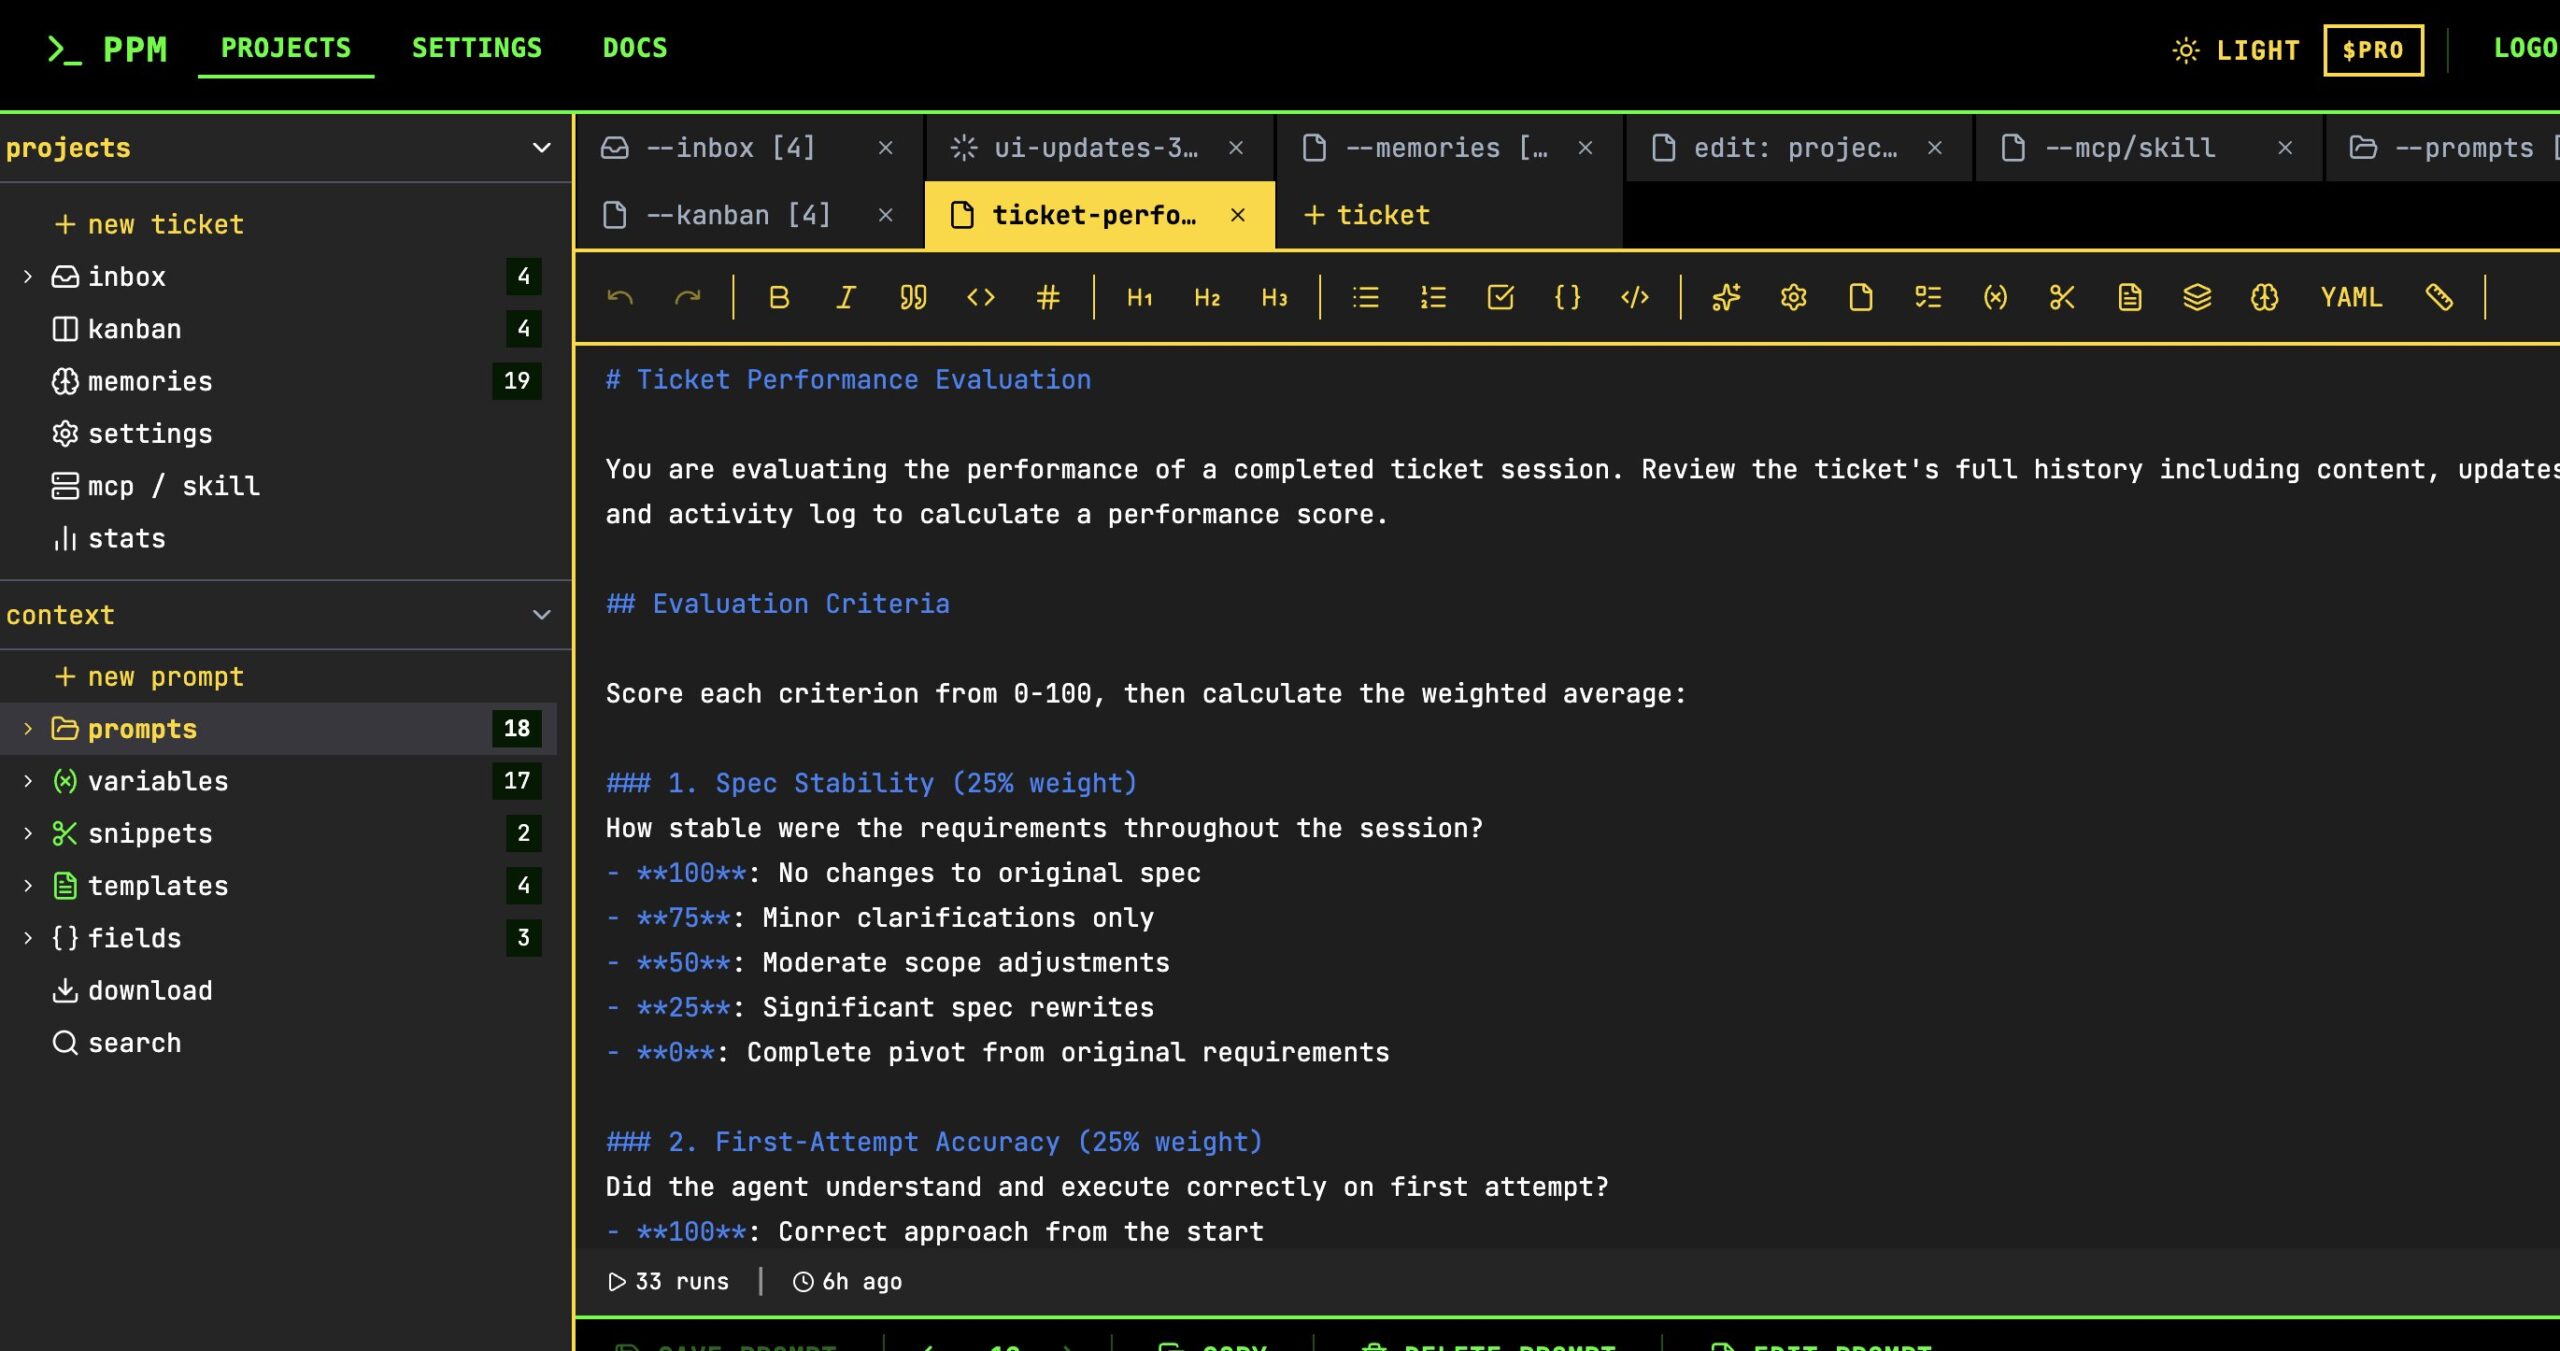
Task: Open the snippets scissors tool in the editor toolbar
Action: click(2062, 297)
